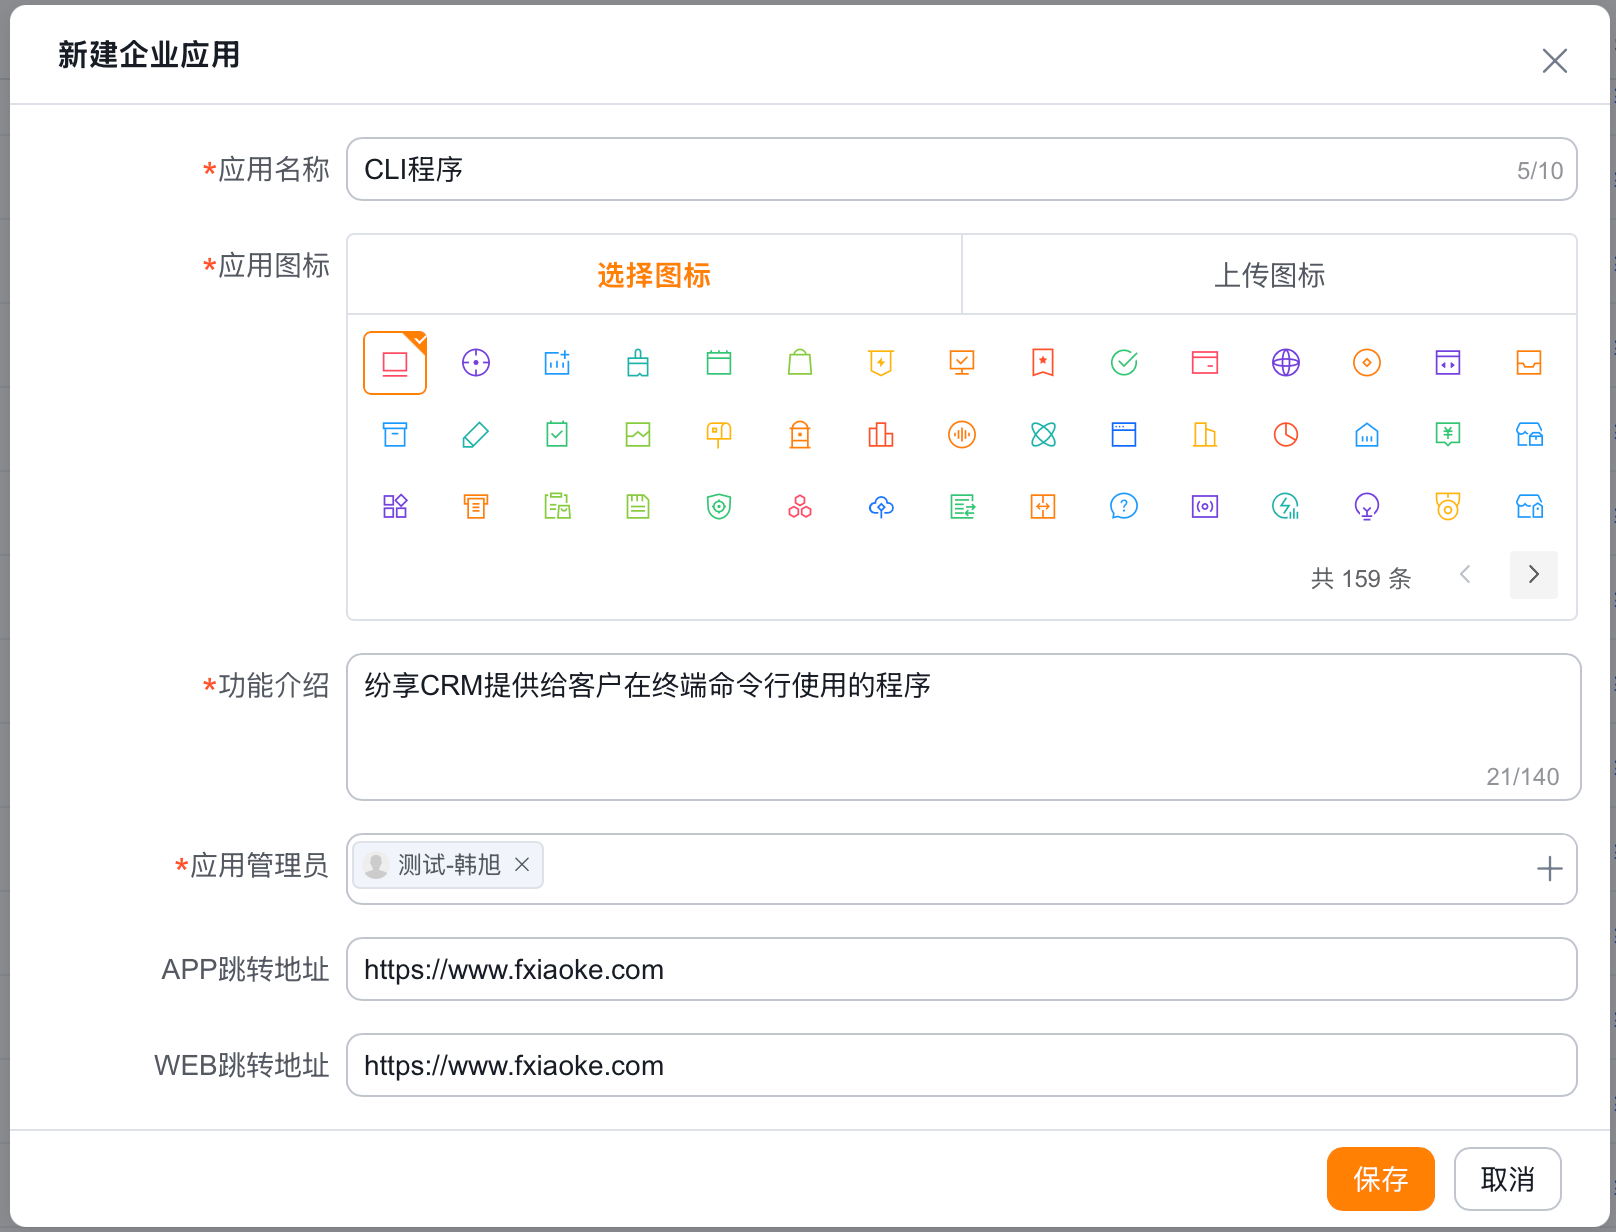Image resolution: width=1616 pixels, height=1232 pixels.
Task: Add an app administrator with plus icon
Action: [x=1550, y=869]
